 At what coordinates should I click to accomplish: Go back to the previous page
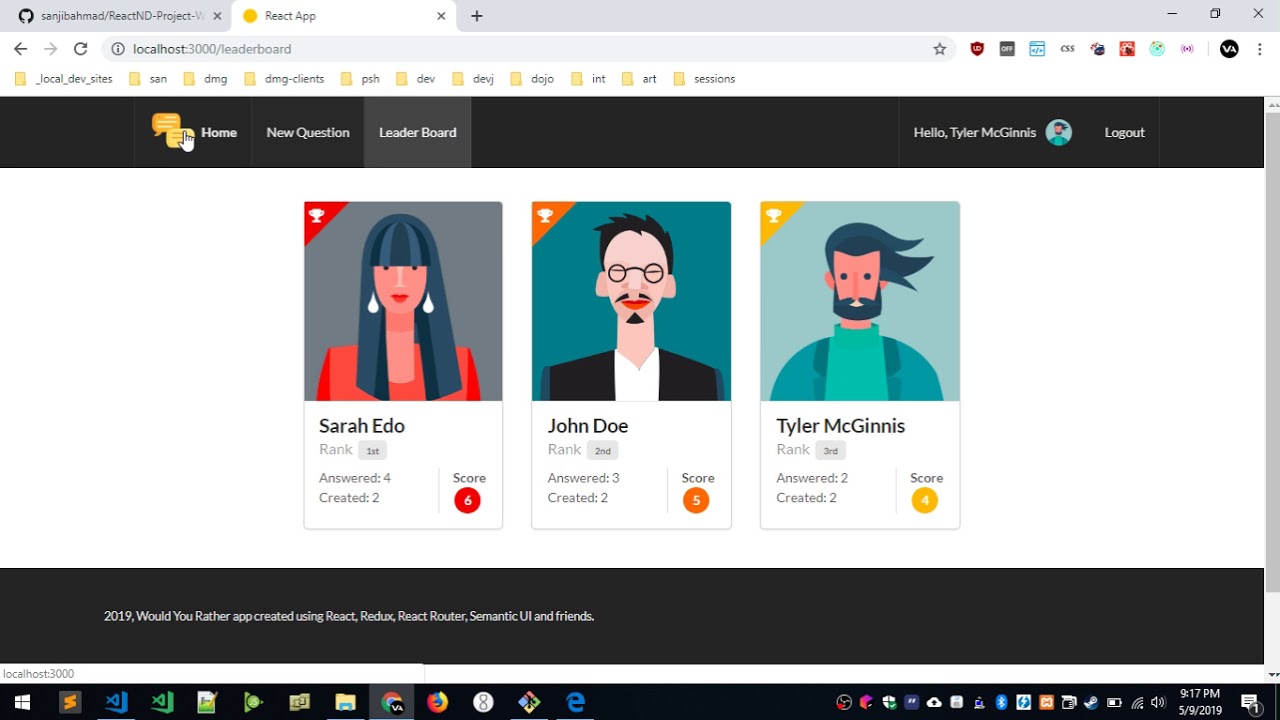[20, 49]
